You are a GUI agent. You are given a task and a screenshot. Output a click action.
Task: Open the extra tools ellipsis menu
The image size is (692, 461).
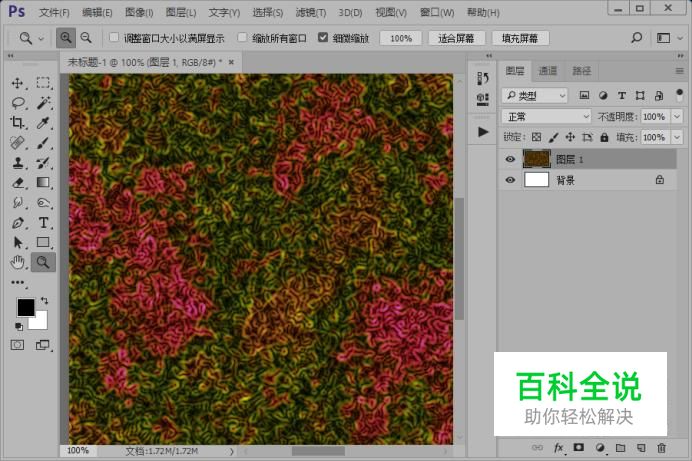pyautogui.click(x=17, y=282)
